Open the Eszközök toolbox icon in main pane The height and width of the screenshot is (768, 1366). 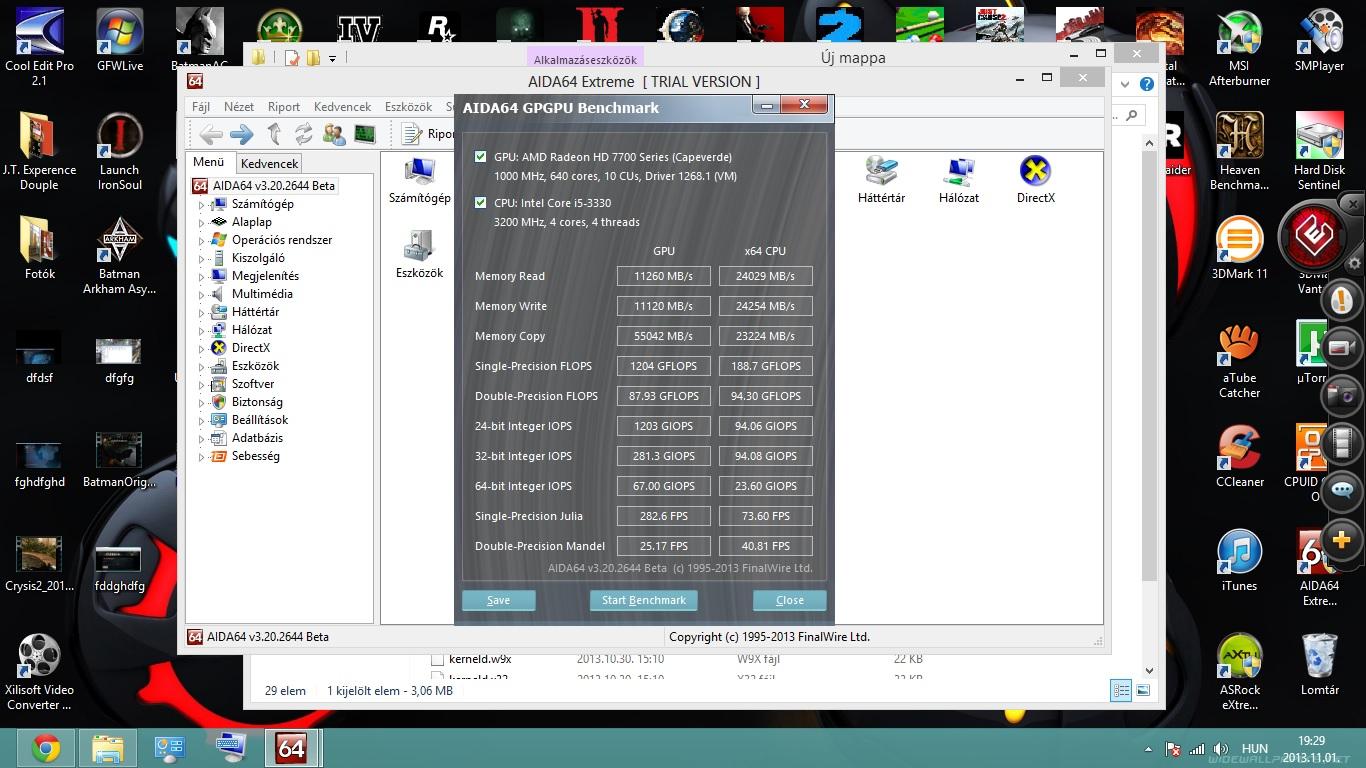[x=419, y=255]
